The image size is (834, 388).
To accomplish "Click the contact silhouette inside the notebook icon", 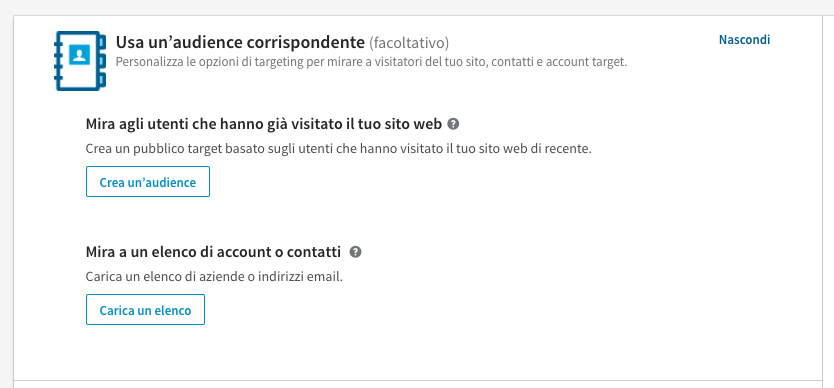I will pyautogui.click(x=80, y=55).
